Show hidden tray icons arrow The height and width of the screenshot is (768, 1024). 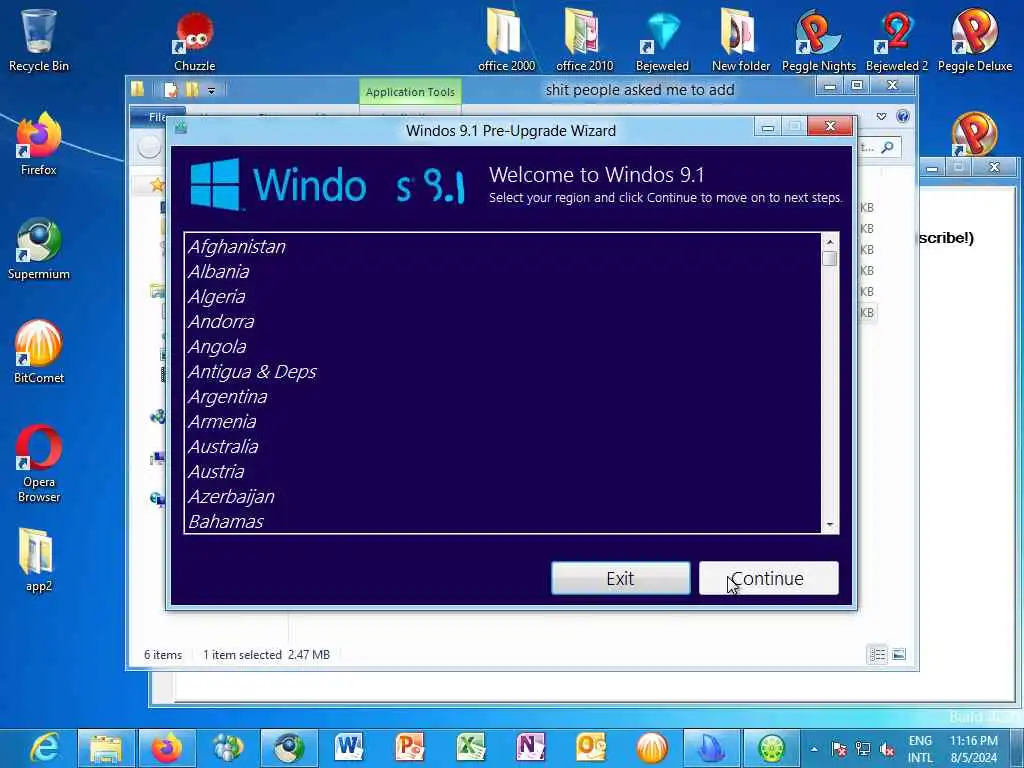coord(814,749)
